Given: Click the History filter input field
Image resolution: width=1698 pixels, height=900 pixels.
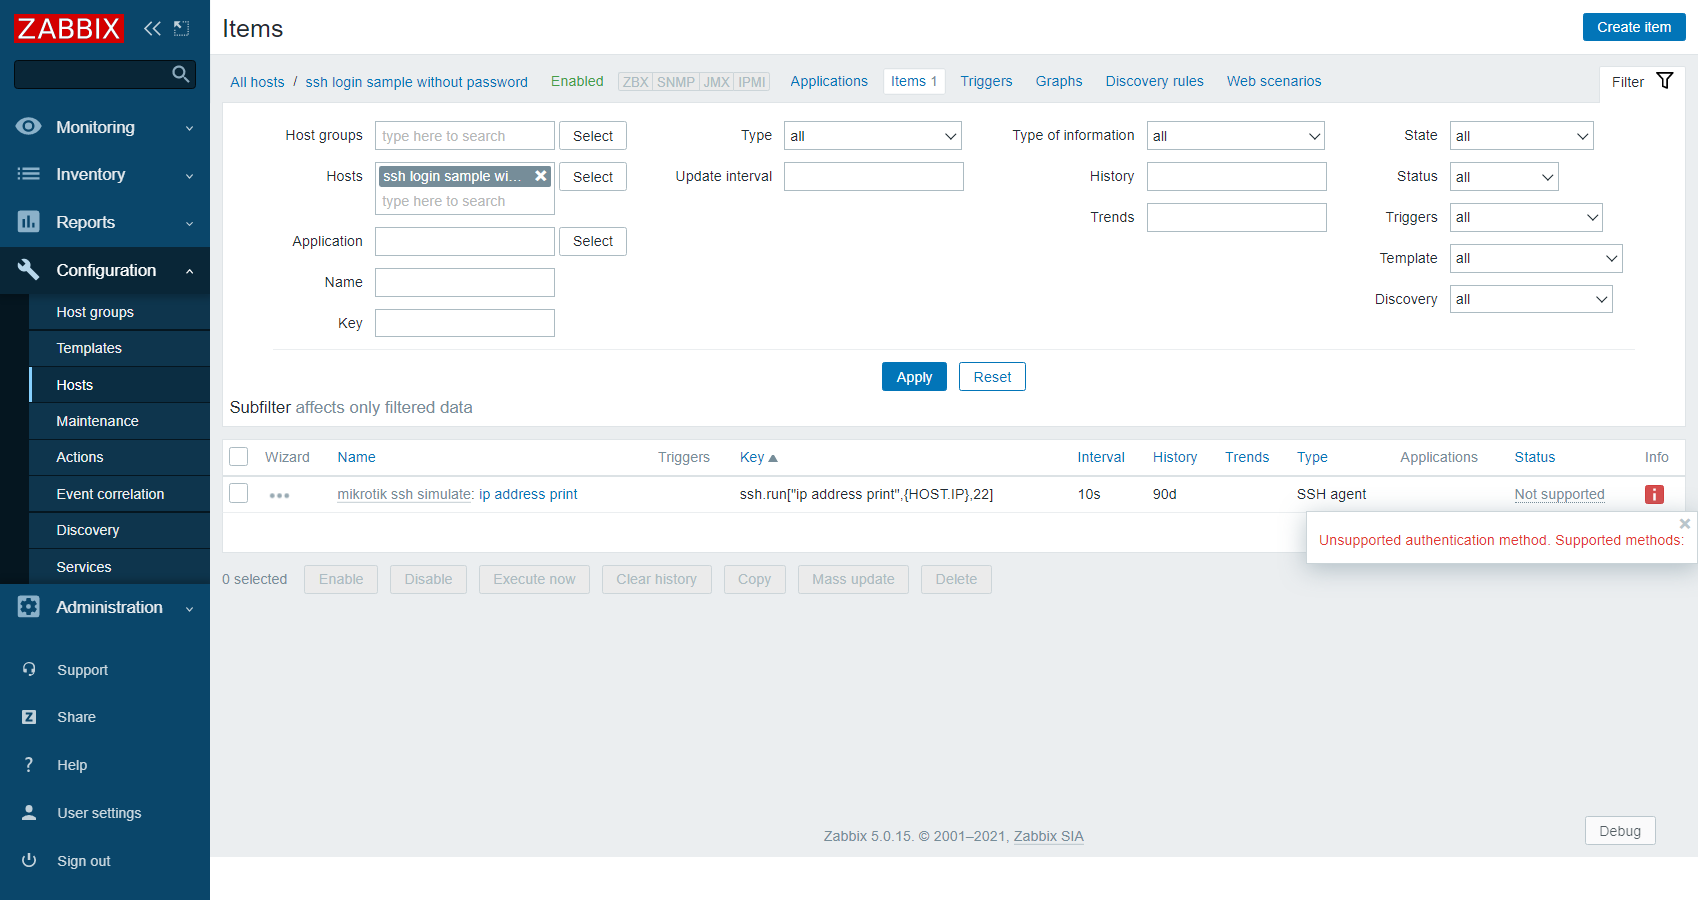Looking at the screenshot, I should 1237,177.
